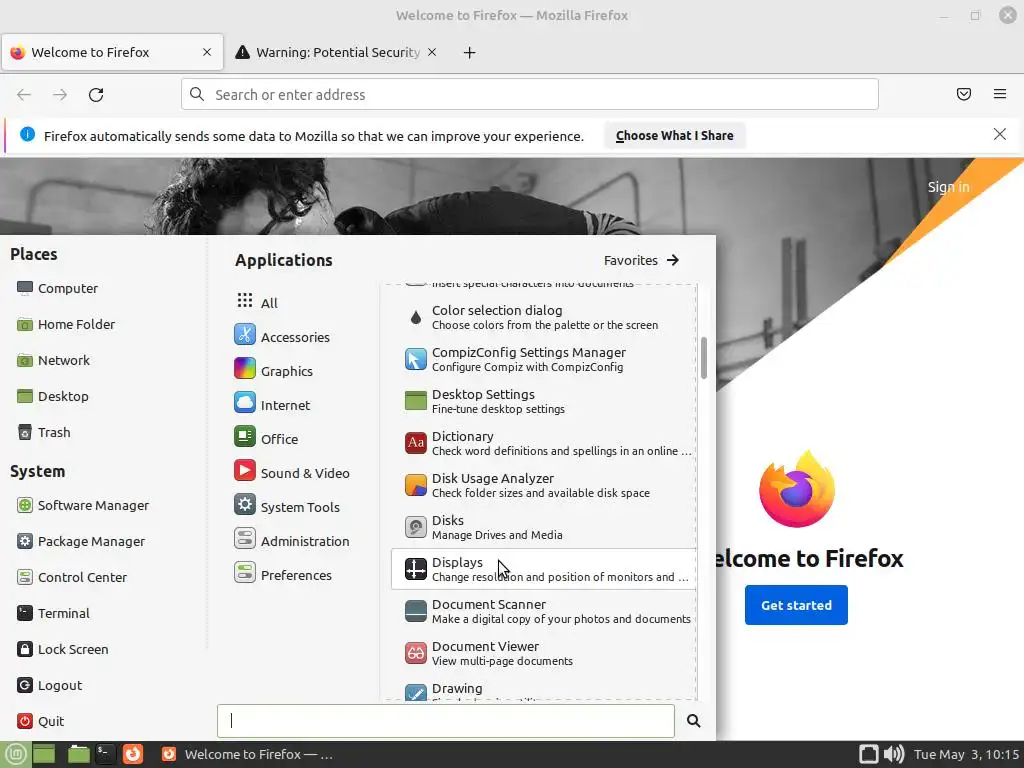Screen dimensions: 1024x768
Task: Launch Disk Usage Analyzer
Action: 543,485
